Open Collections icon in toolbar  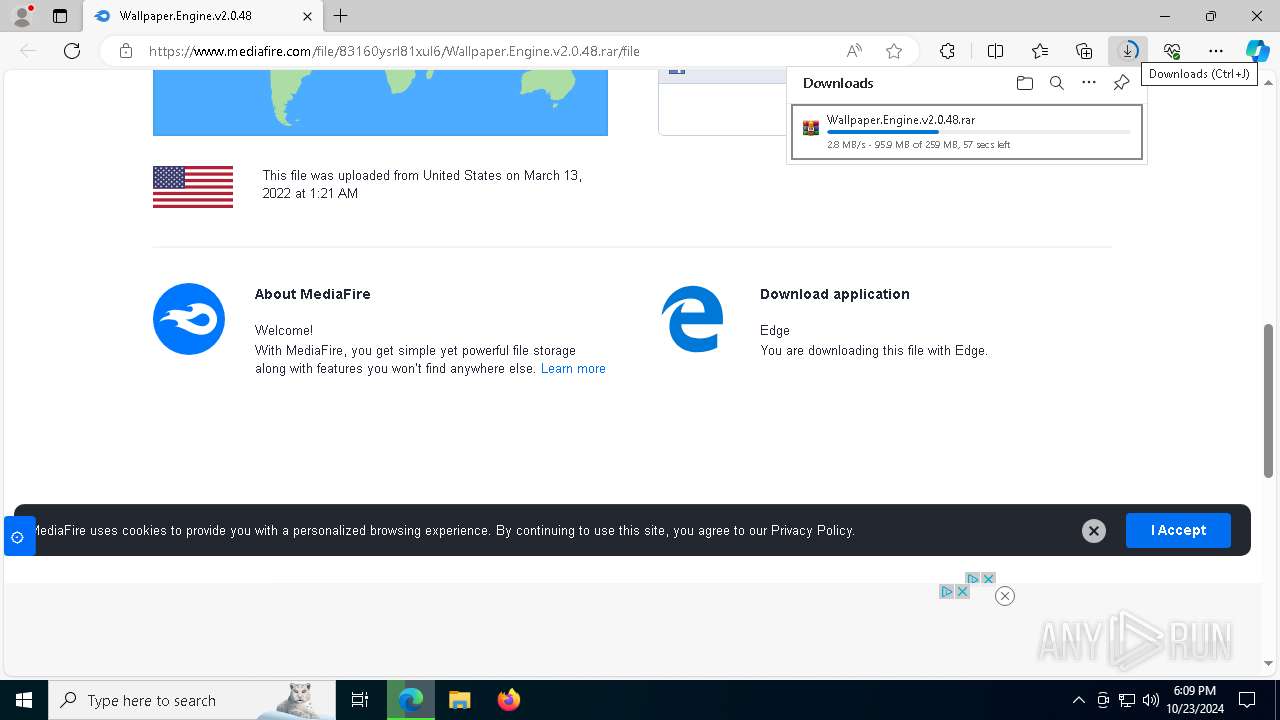pyautogui.click(x=1084, y=51)
